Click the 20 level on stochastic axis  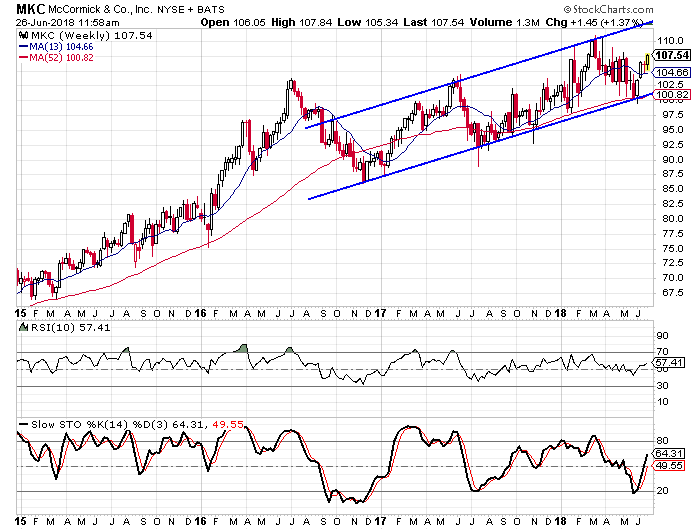pyautogui.click(x=662, y=491)
